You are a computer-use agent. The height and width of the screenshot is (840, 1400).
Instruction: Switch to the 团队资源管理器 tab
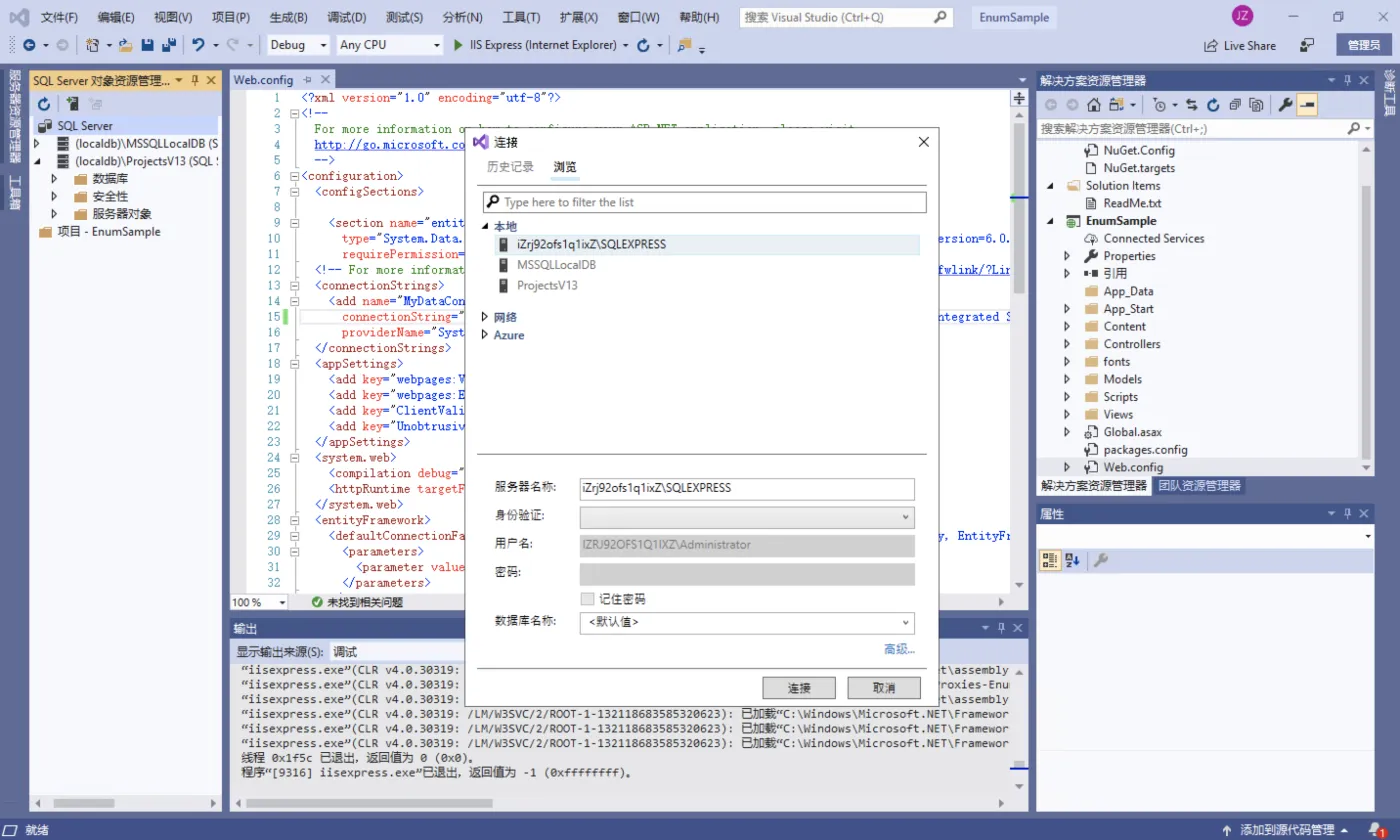click(x=1199, y=486)
